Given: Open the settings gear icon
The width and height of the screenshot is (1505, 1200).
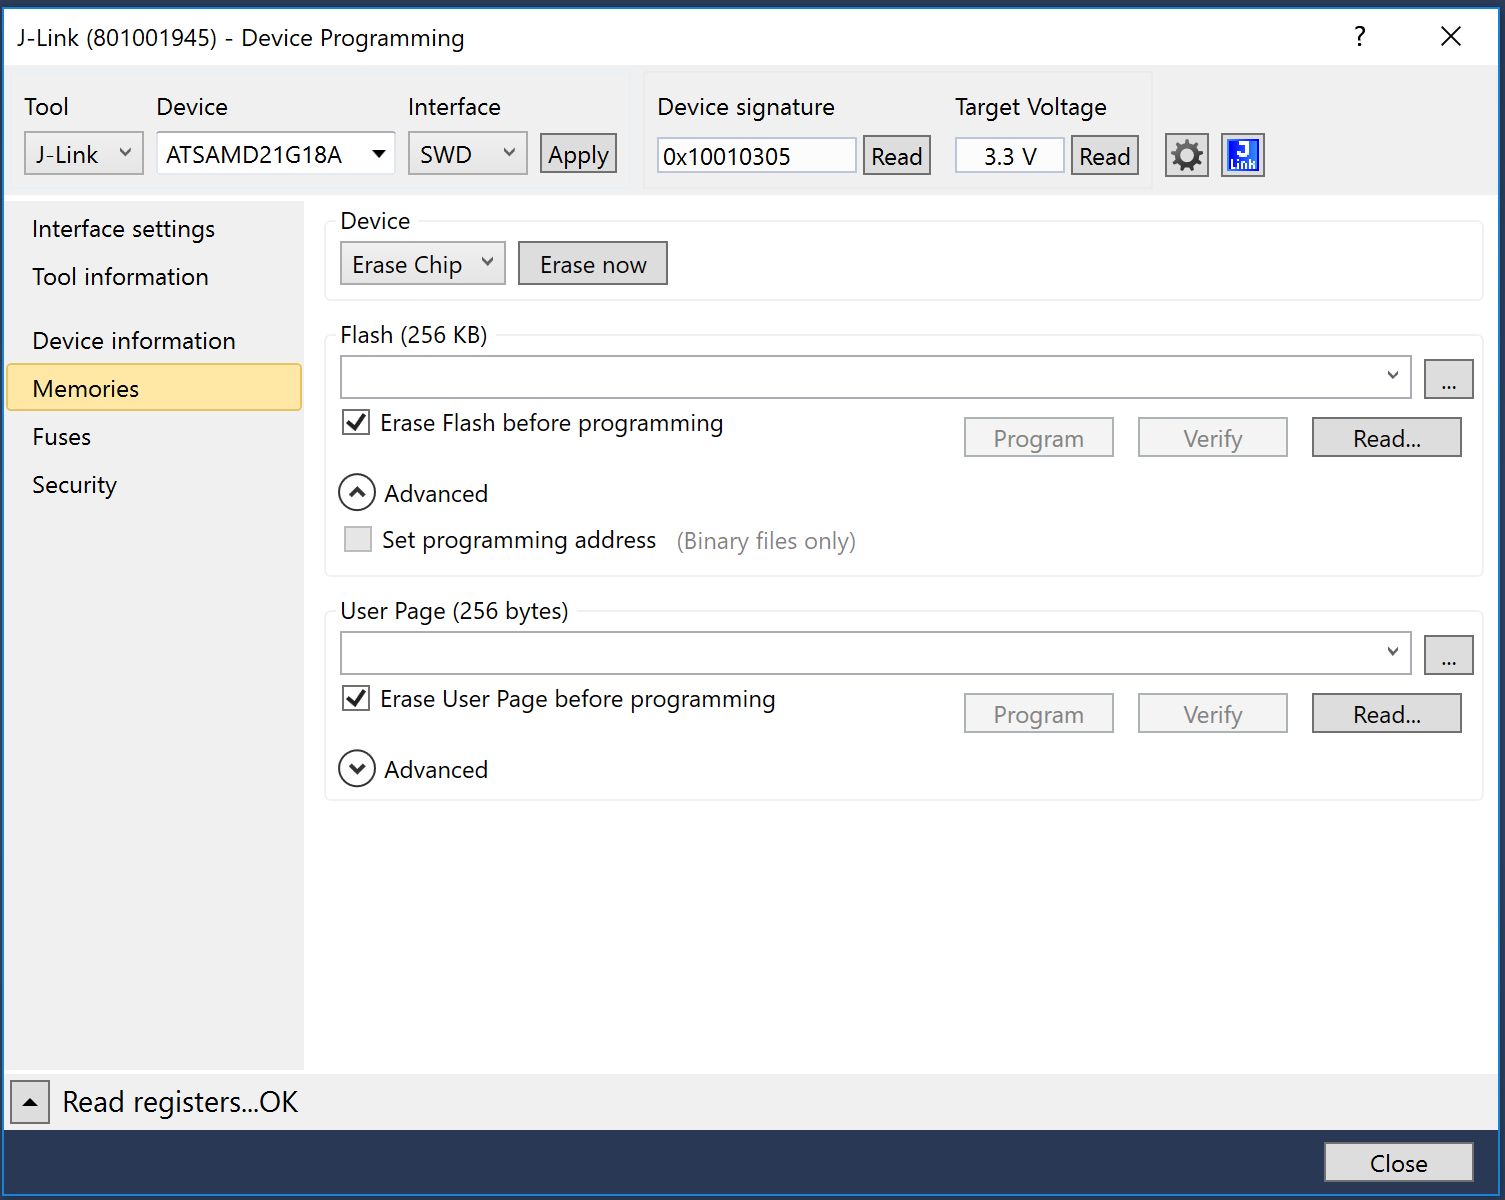Looking at the screenshot, I should click(x=1187, y=155).
